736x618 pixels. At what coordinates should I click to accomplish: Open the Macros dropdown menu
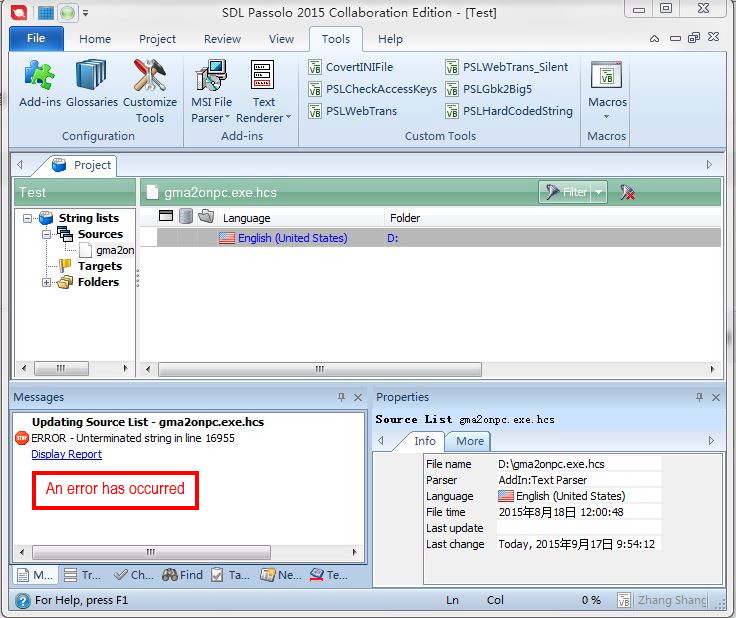point(607,116)
